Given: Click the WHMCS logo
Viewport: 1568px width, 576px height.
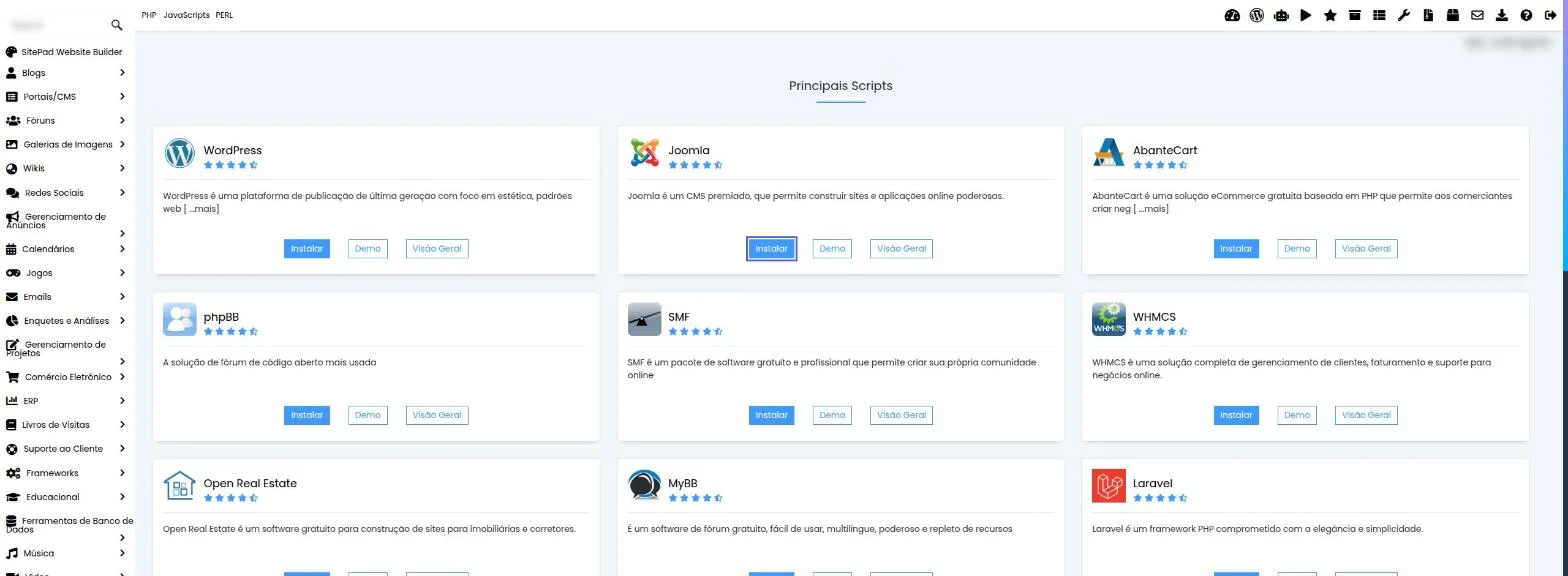Looking at the screenshot, I should (x=1109, y=319).
